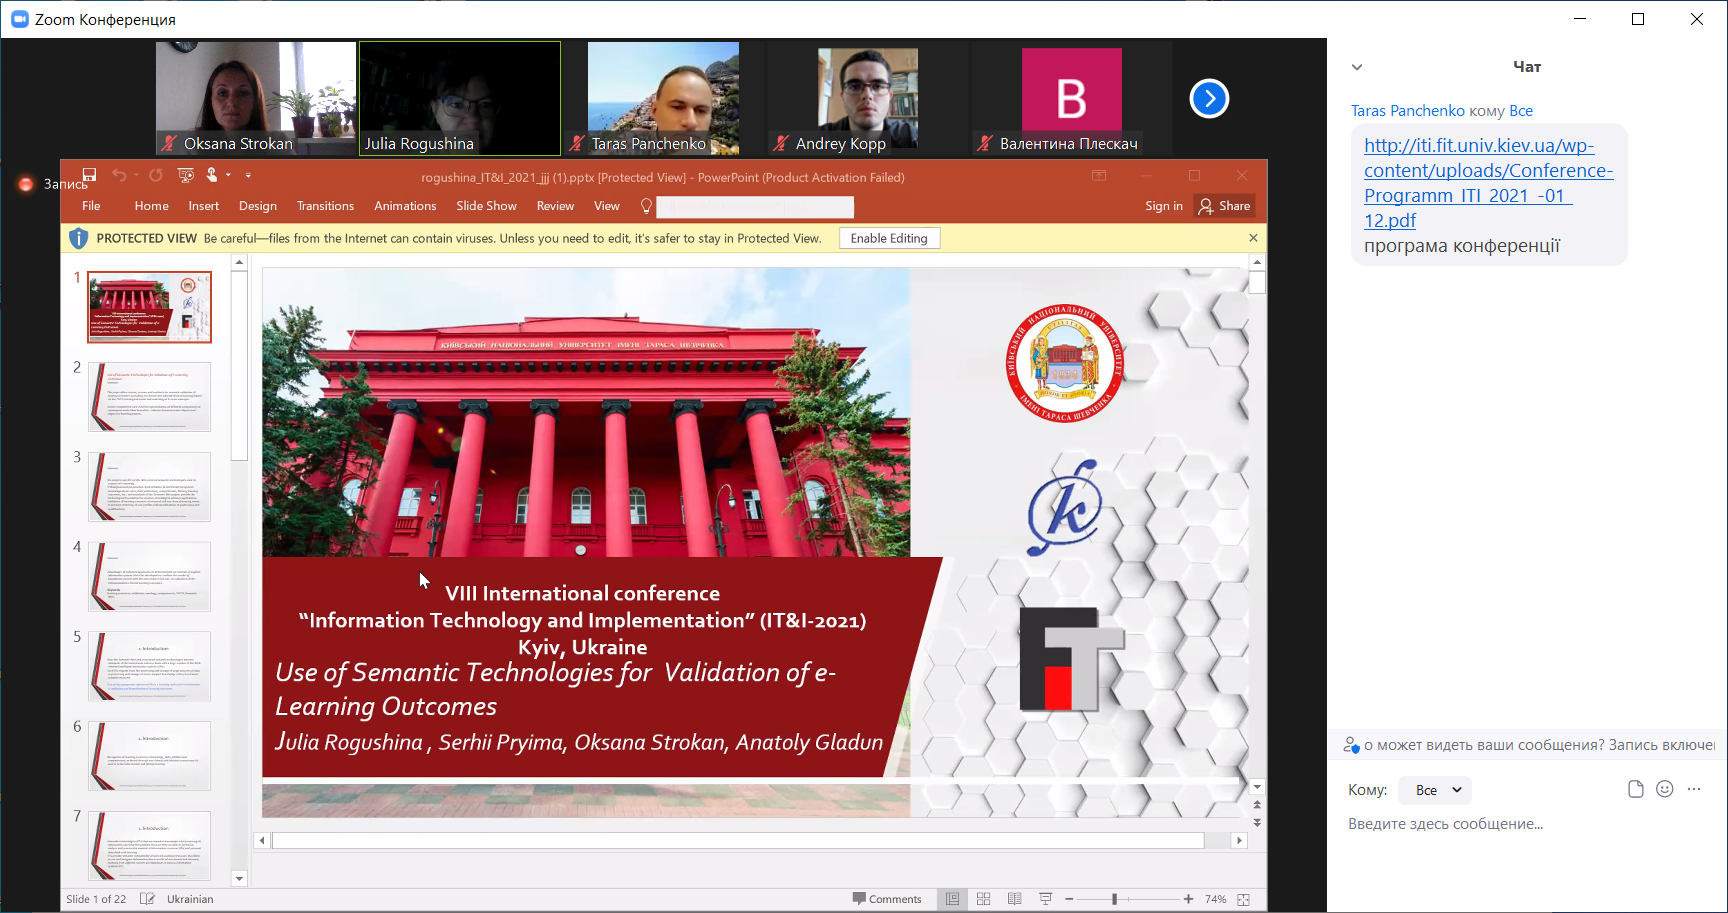Click the Tell Me lightbulb icon
Viewport: 1728px width, 913px height.
646,206
